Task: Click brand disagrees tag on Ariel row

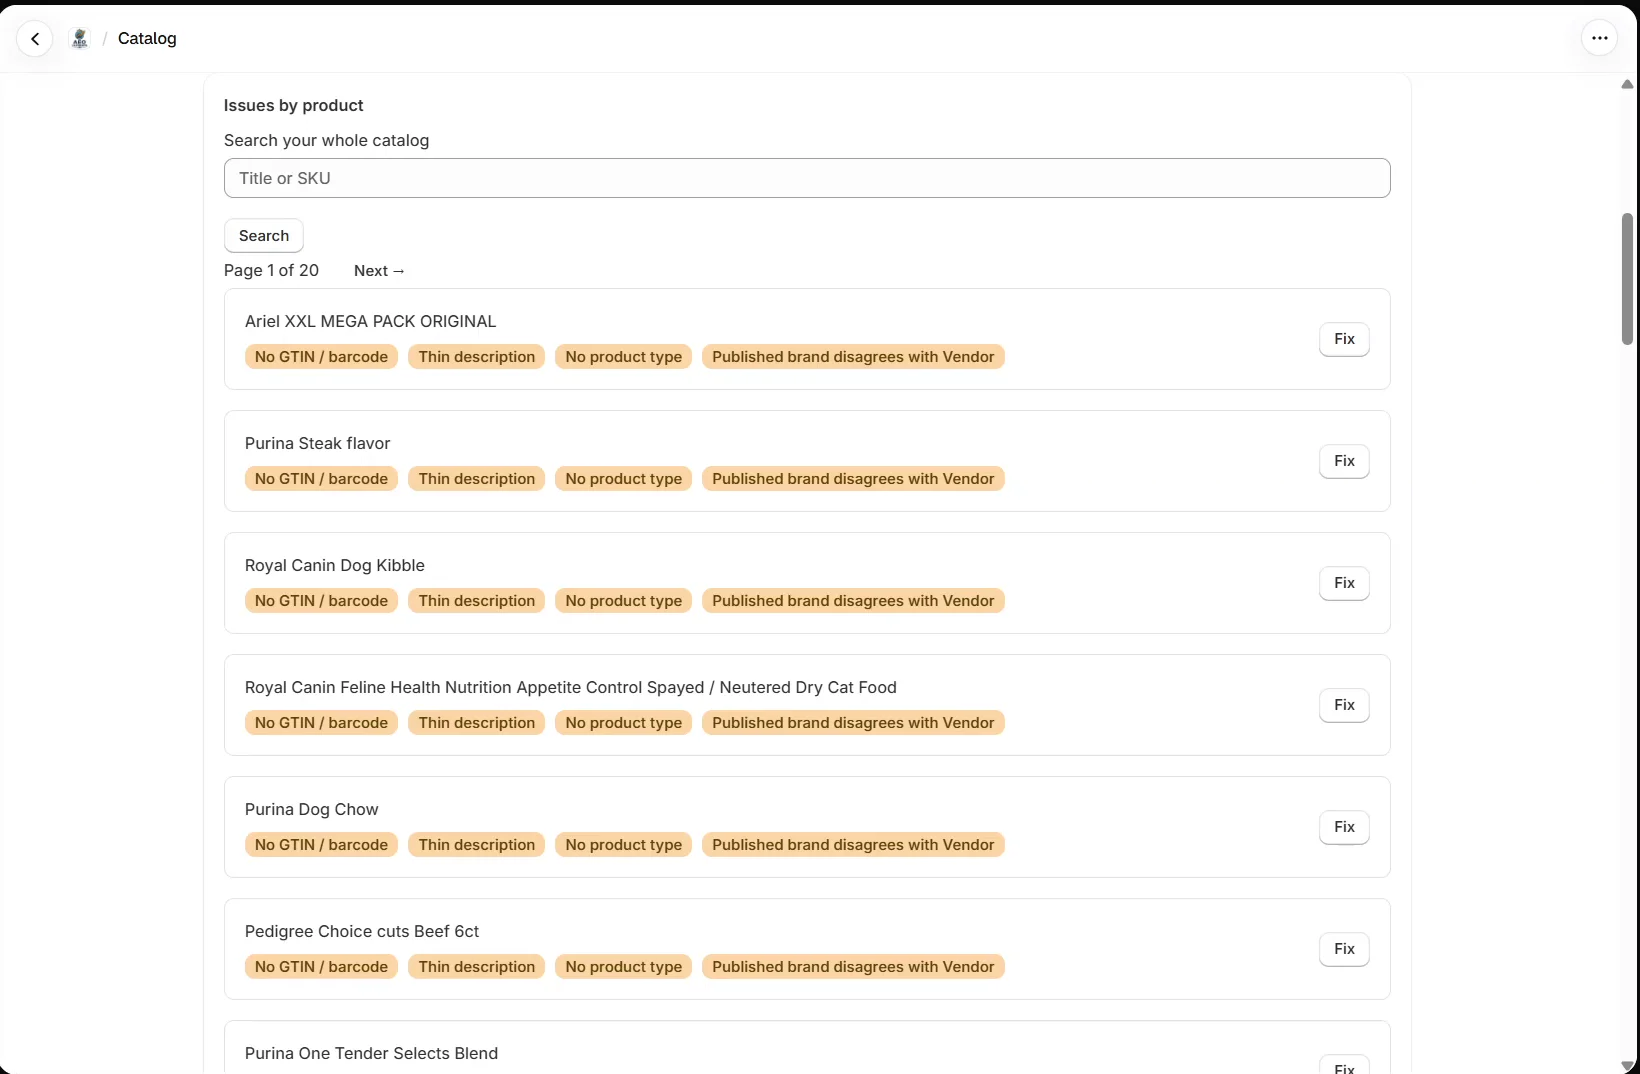Action: click(x=853, y=357)
